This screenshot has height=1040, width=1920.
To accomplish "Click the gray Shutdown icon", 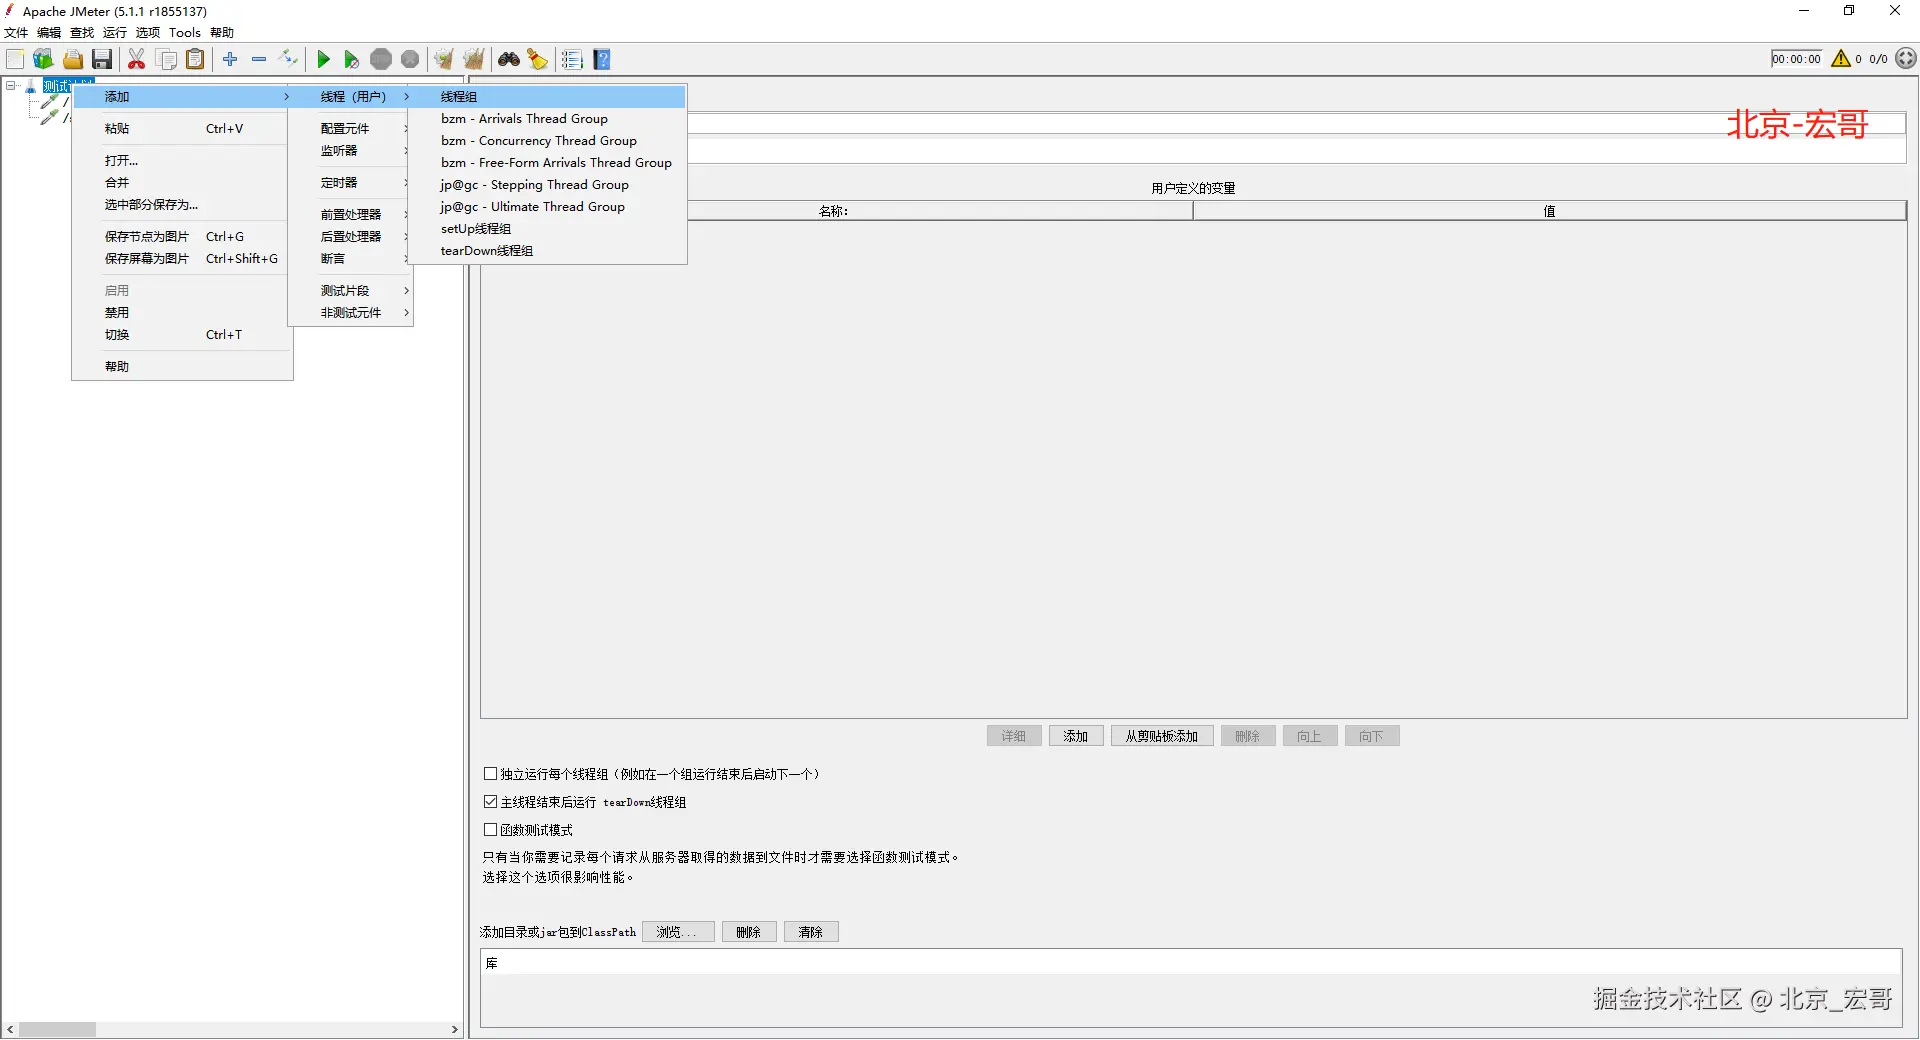I will pos(410,60).
